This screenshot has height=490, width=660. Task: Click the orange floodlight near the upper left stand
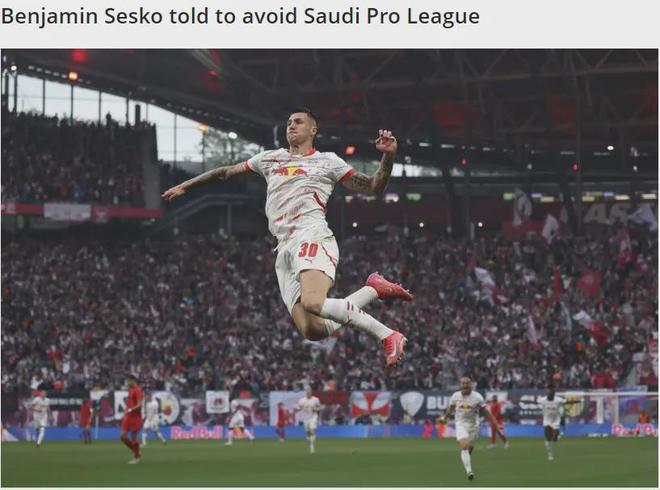73,76
